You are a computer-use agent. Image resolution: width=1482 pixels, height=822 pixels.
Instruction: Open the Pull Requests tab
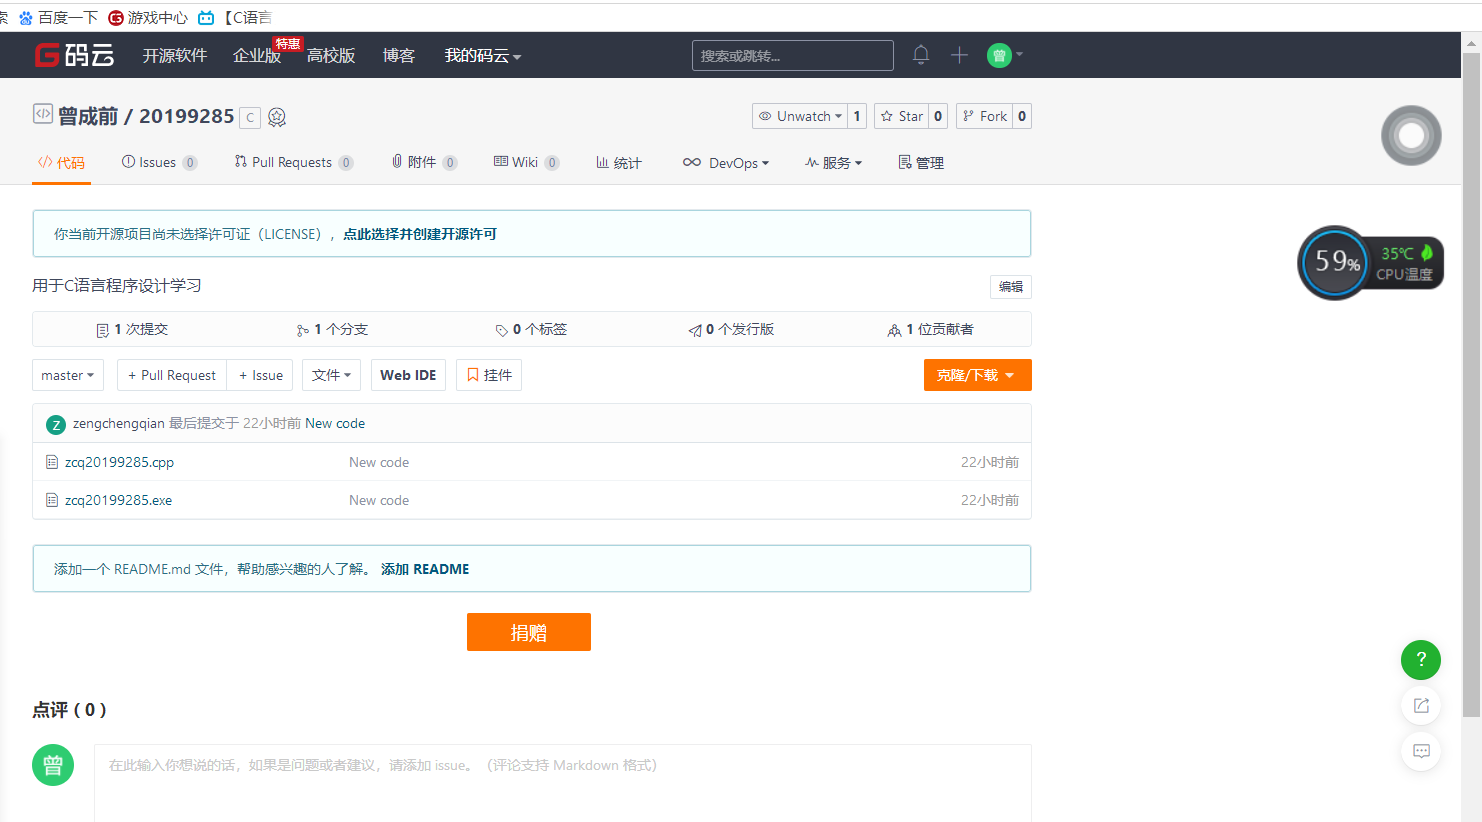[x=294, y=162]
